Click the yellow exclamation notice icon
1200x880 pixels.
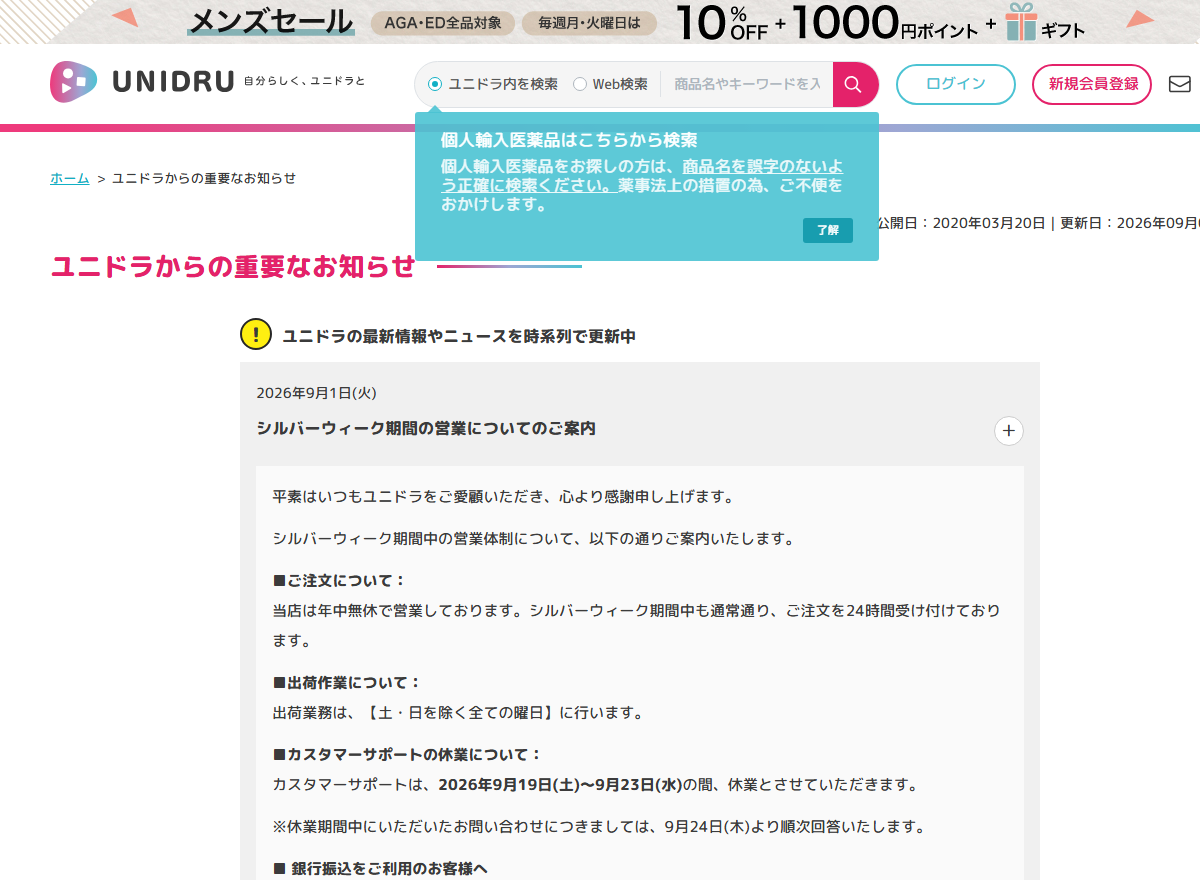pos(256,335)
